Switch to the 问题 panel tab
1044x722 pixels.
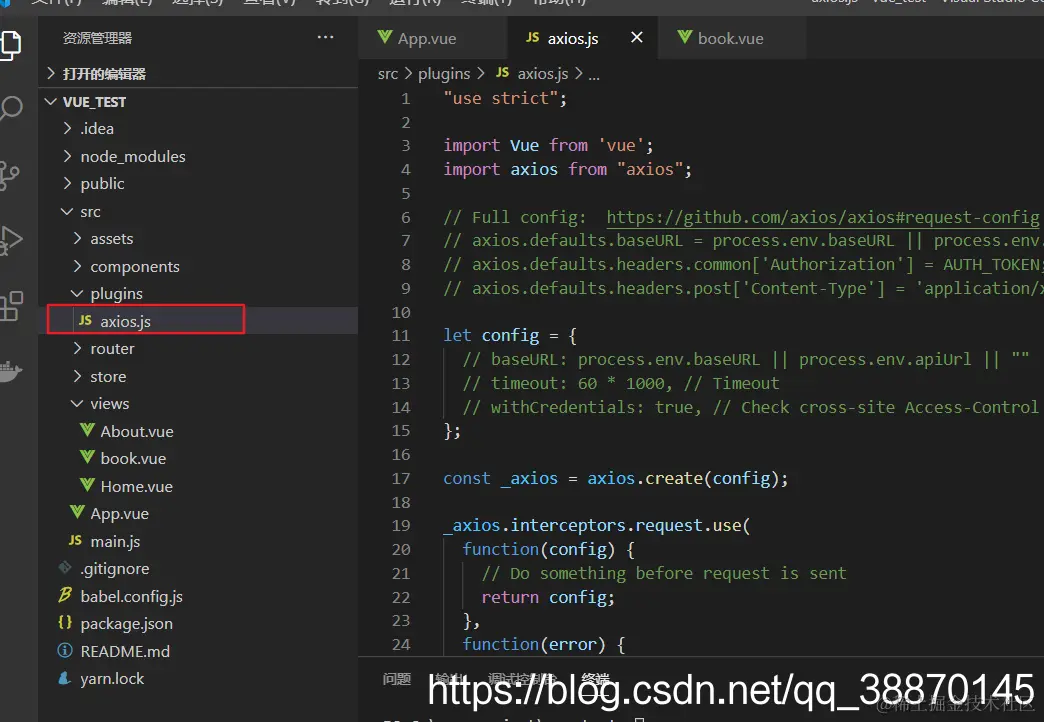(397, 679)
